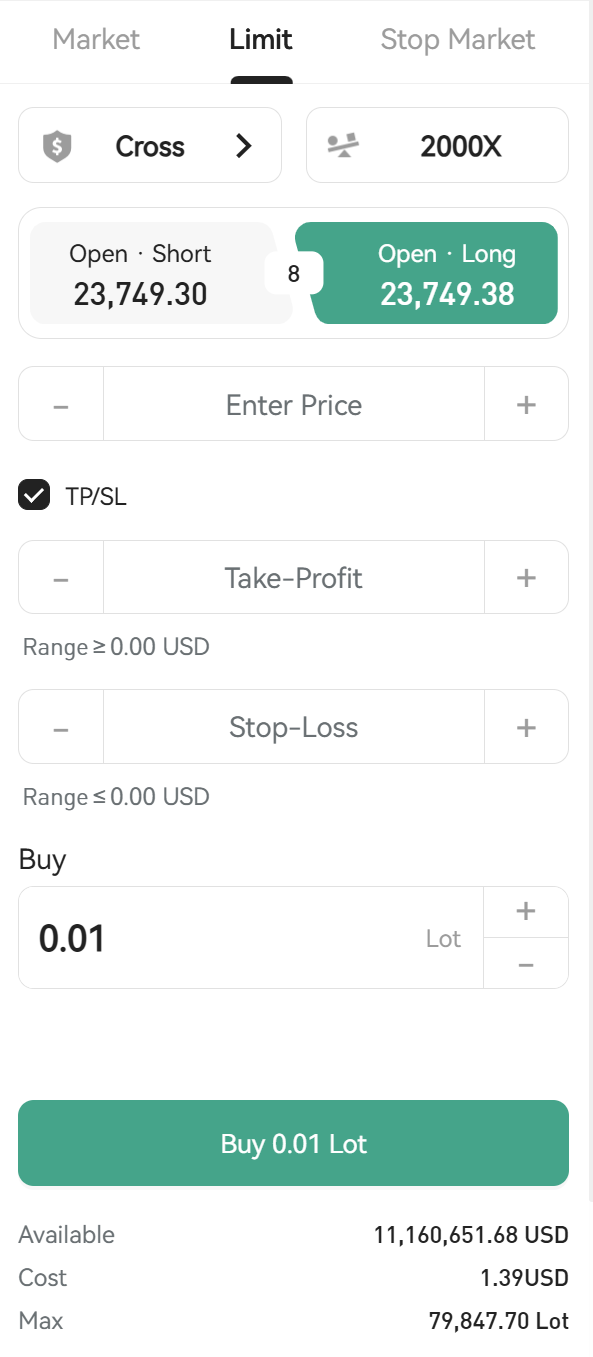
Task: Switch to the Market order tab
Action: pos(96,40)
